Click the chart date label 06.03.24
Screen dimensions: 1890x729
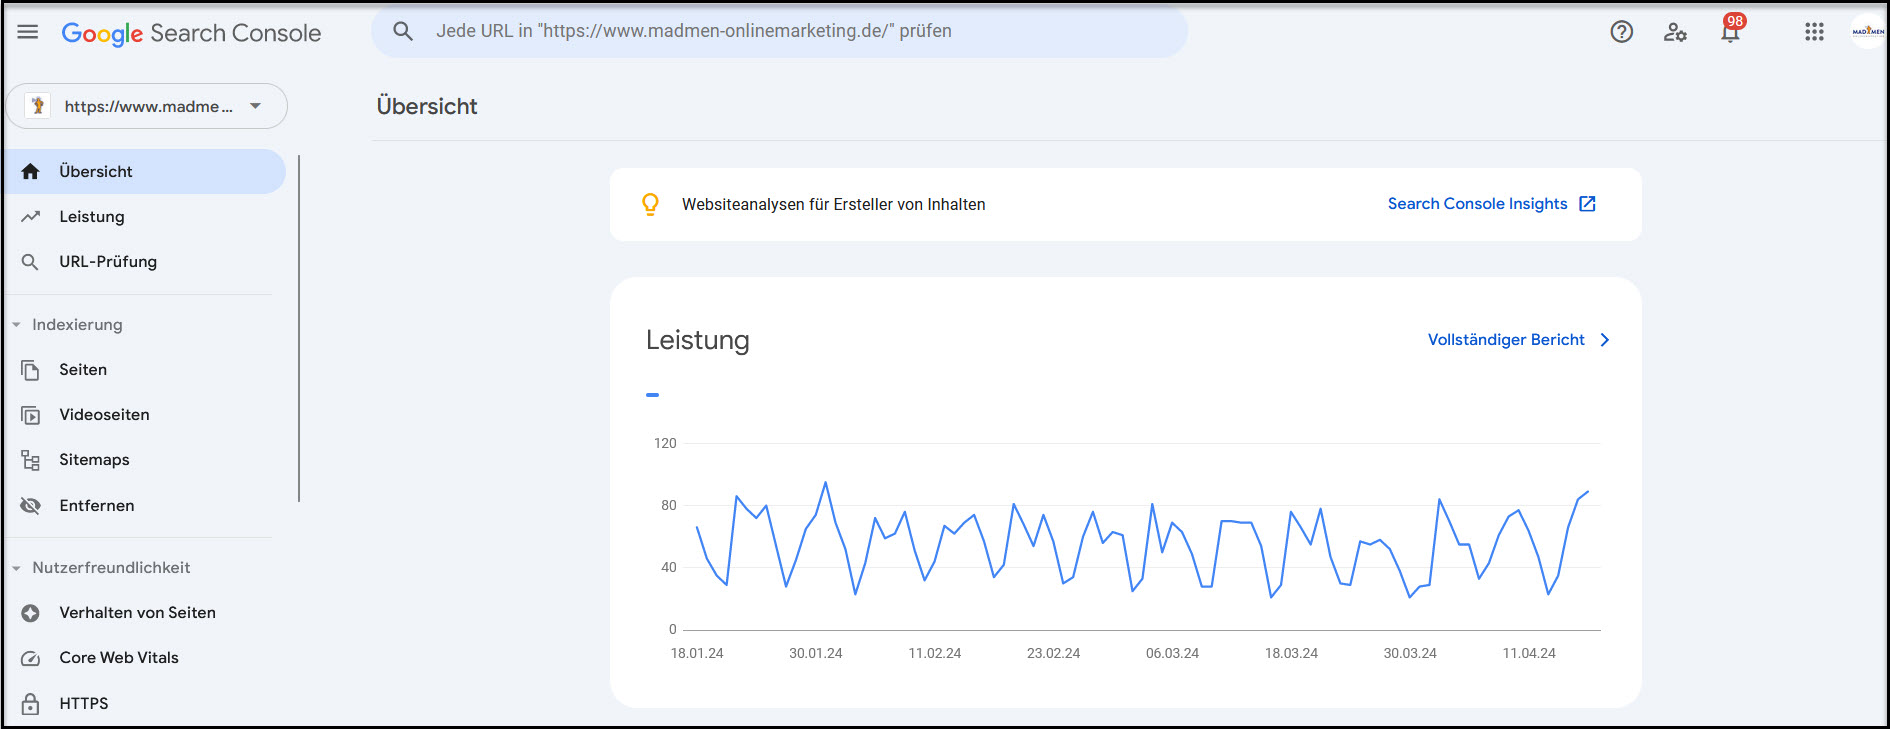[x=1172, y=653]
